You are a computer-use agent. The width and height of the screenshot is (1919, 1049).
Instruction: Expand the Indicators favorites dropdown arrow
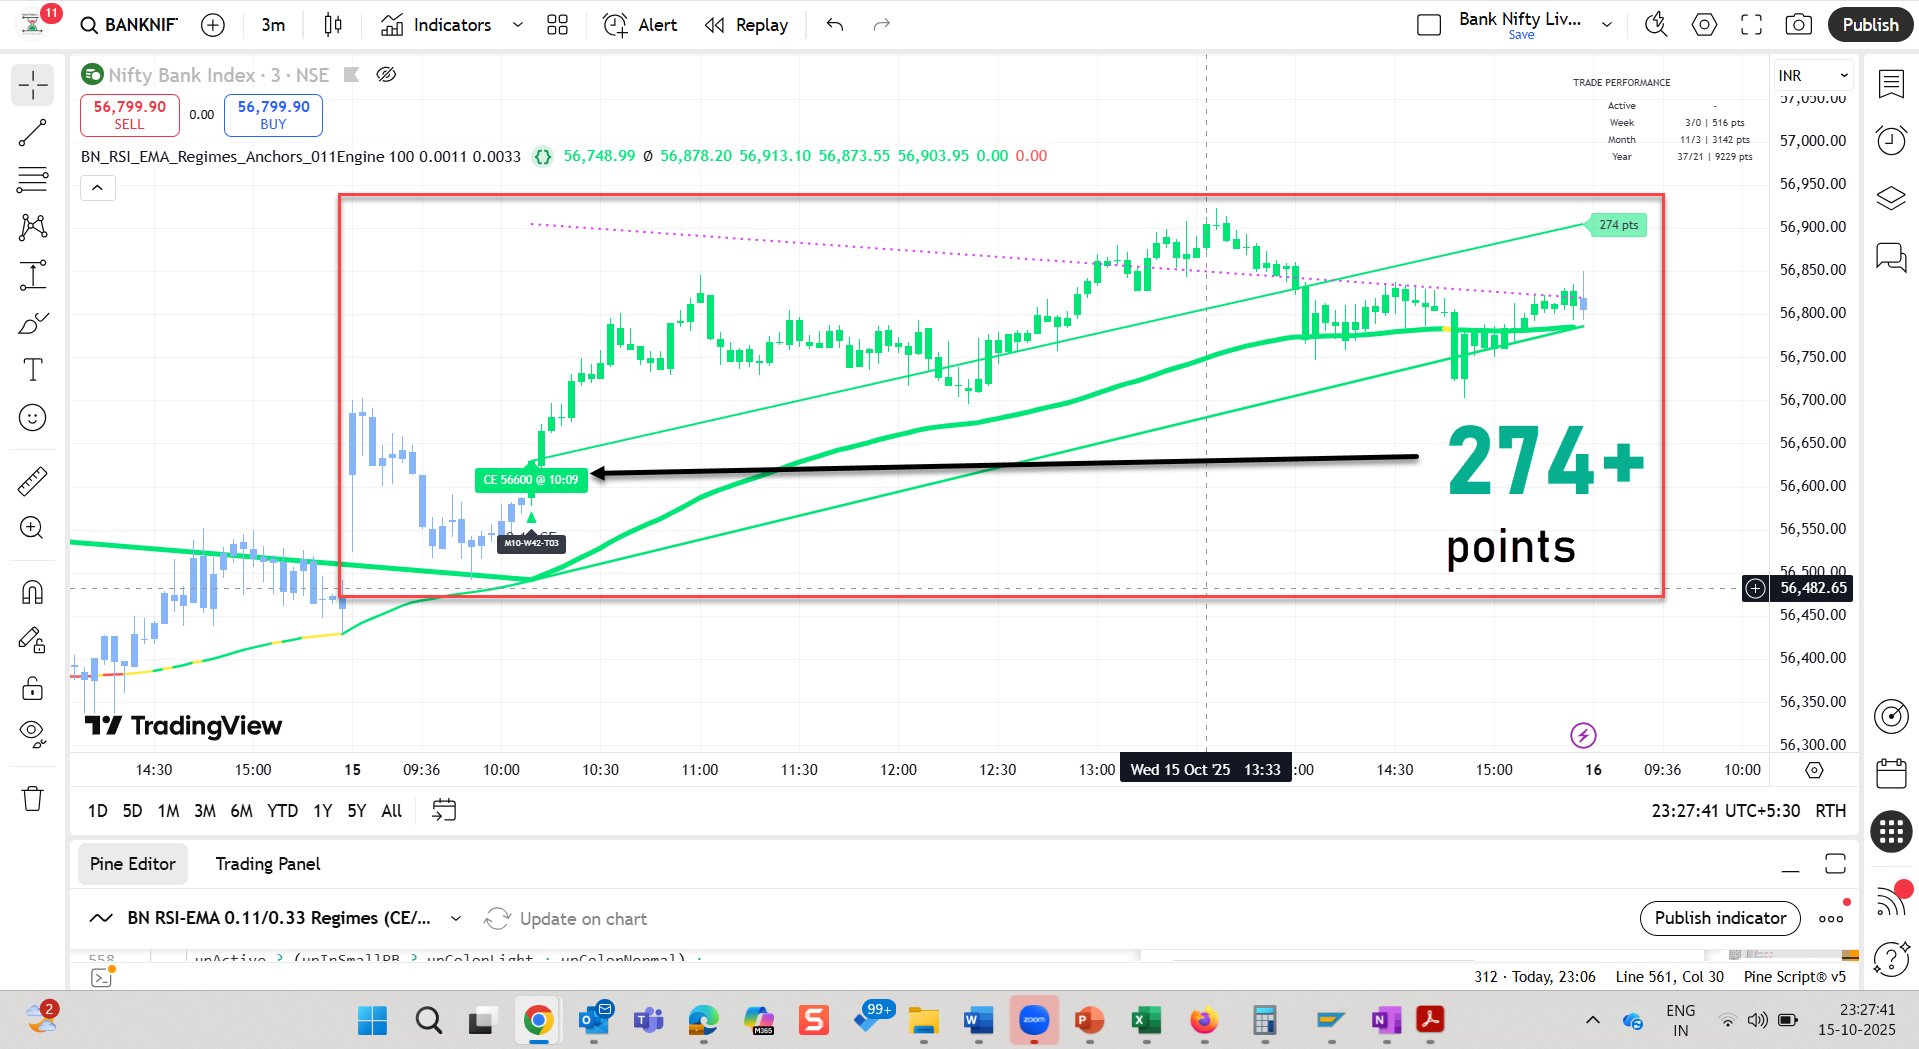click(517, 25)
